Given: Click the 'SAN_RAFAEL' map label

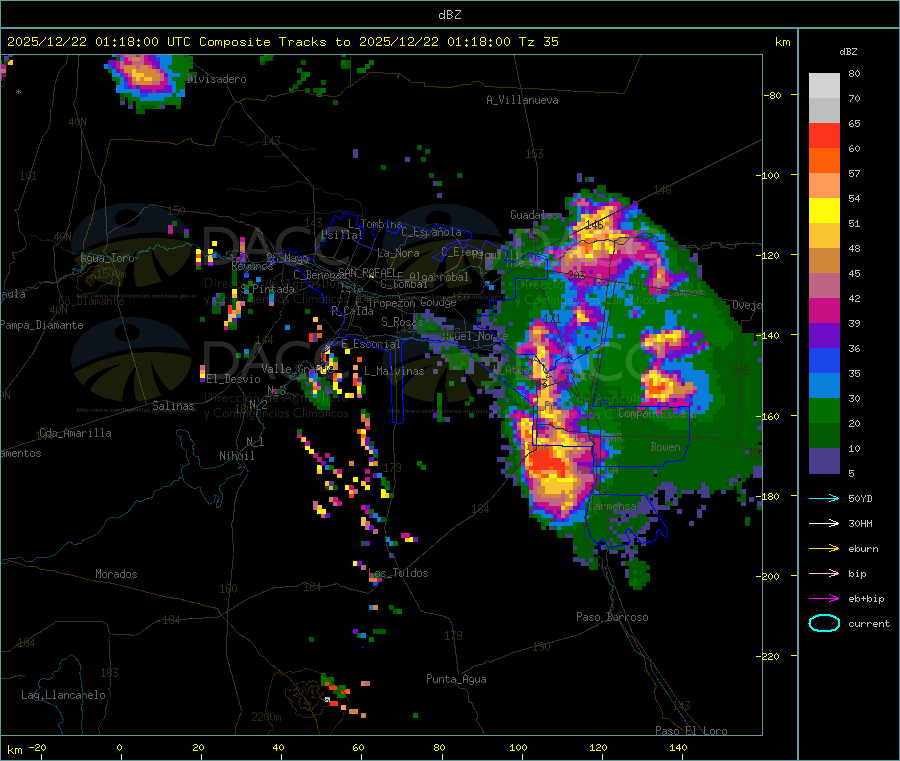Looking at the screenshot, I should tap(367, 272).
